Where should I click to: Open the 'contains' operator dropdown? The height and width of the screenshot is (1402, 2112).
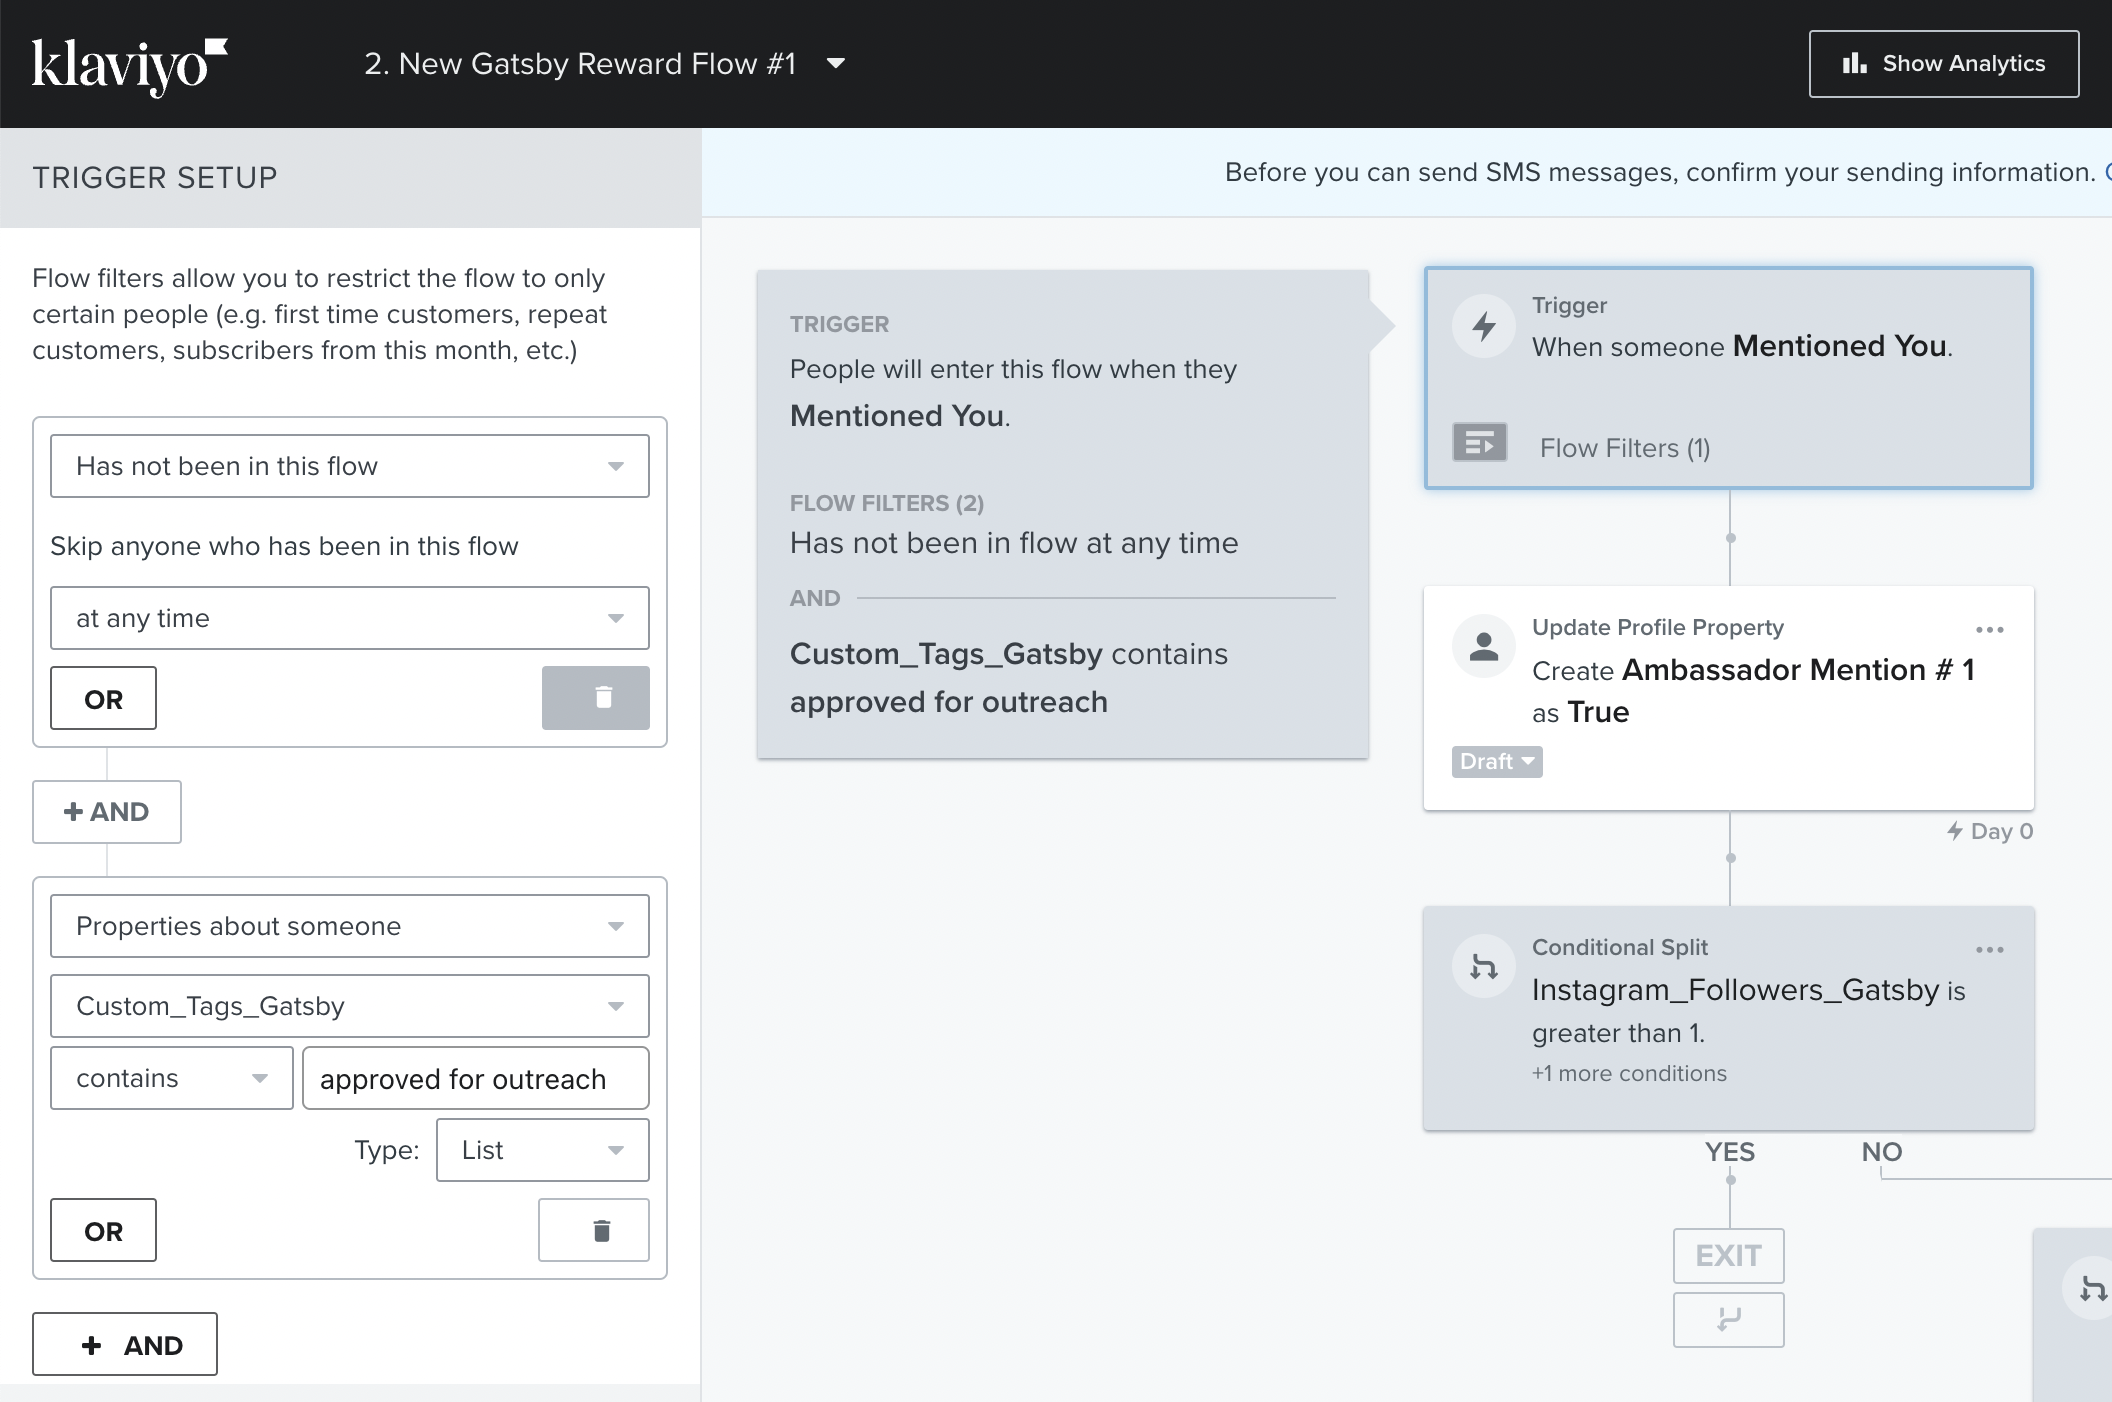(172, 1078)
